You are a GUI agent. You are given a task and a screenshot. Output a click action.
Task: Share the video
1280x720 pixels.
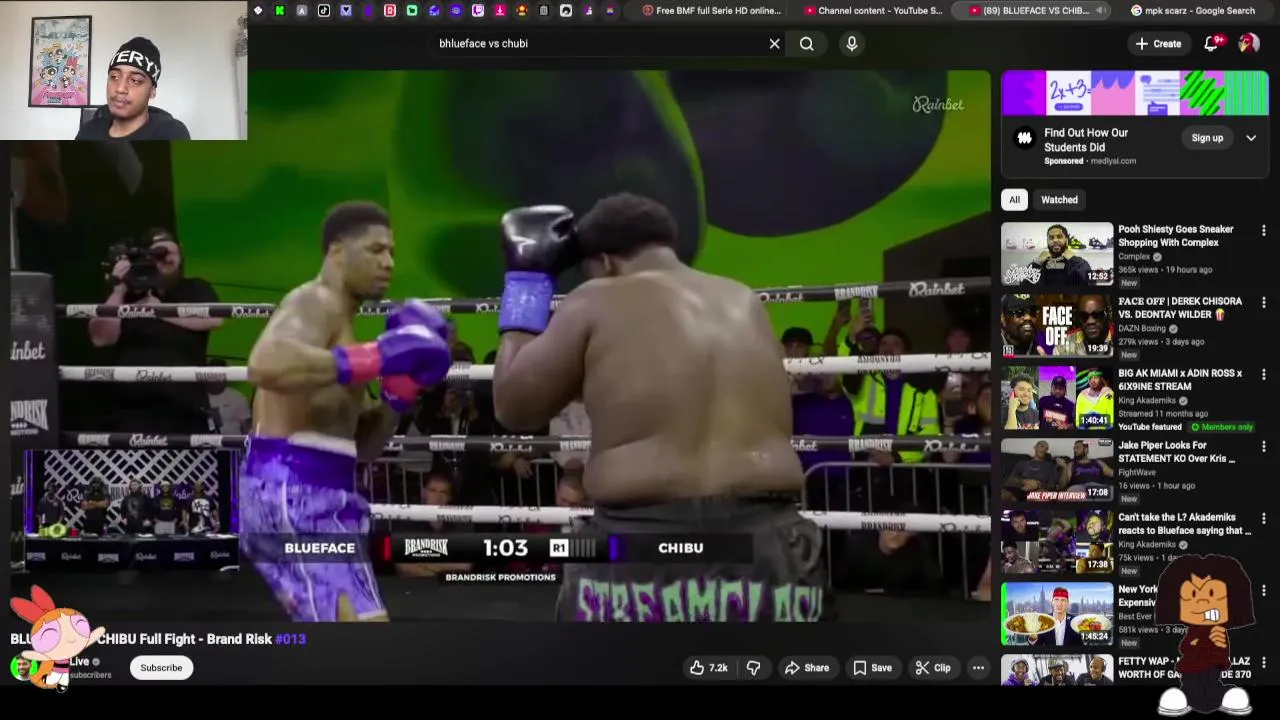[807, 668]
